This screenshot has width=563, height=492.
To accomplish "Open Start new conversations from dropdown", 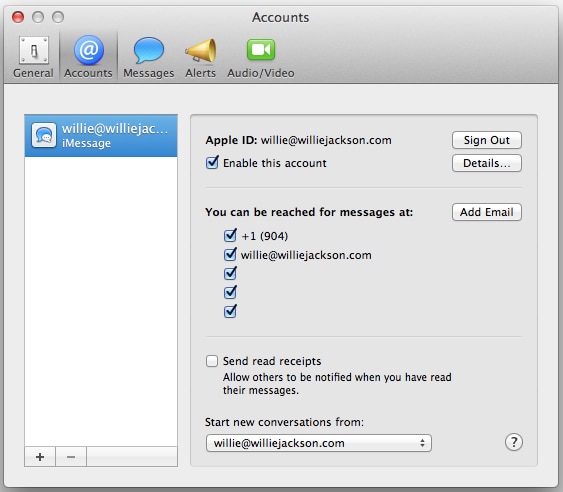I will [x=319, y=443].
